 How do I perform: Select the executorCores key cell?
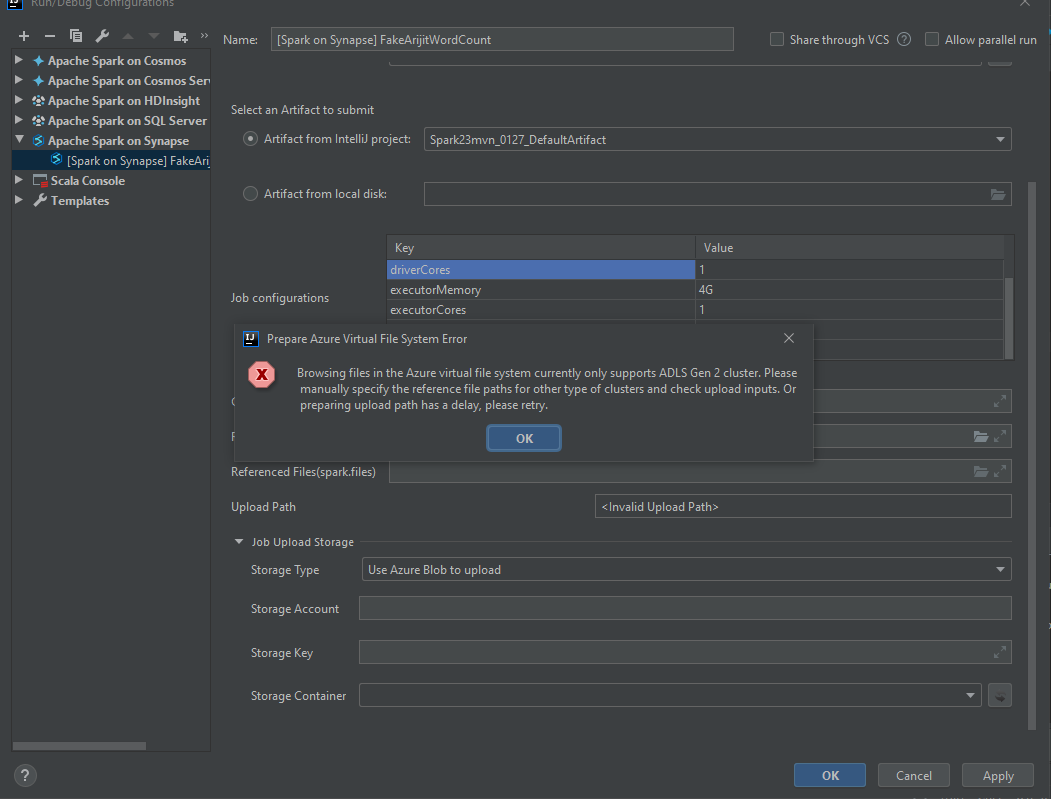(541, 310)
